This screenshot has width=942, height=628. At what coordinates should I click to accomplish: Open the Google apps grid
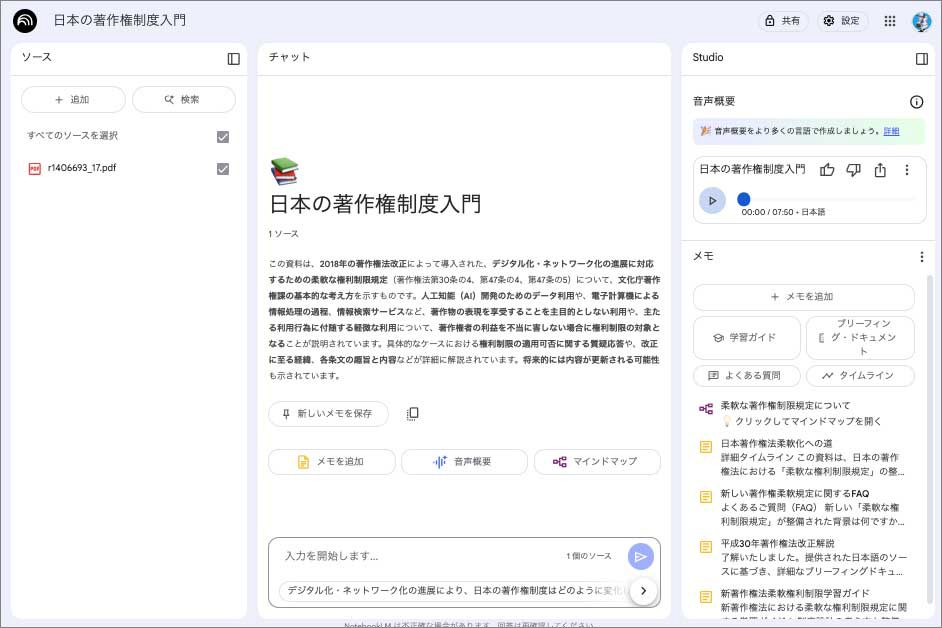(x=889, y=21)
